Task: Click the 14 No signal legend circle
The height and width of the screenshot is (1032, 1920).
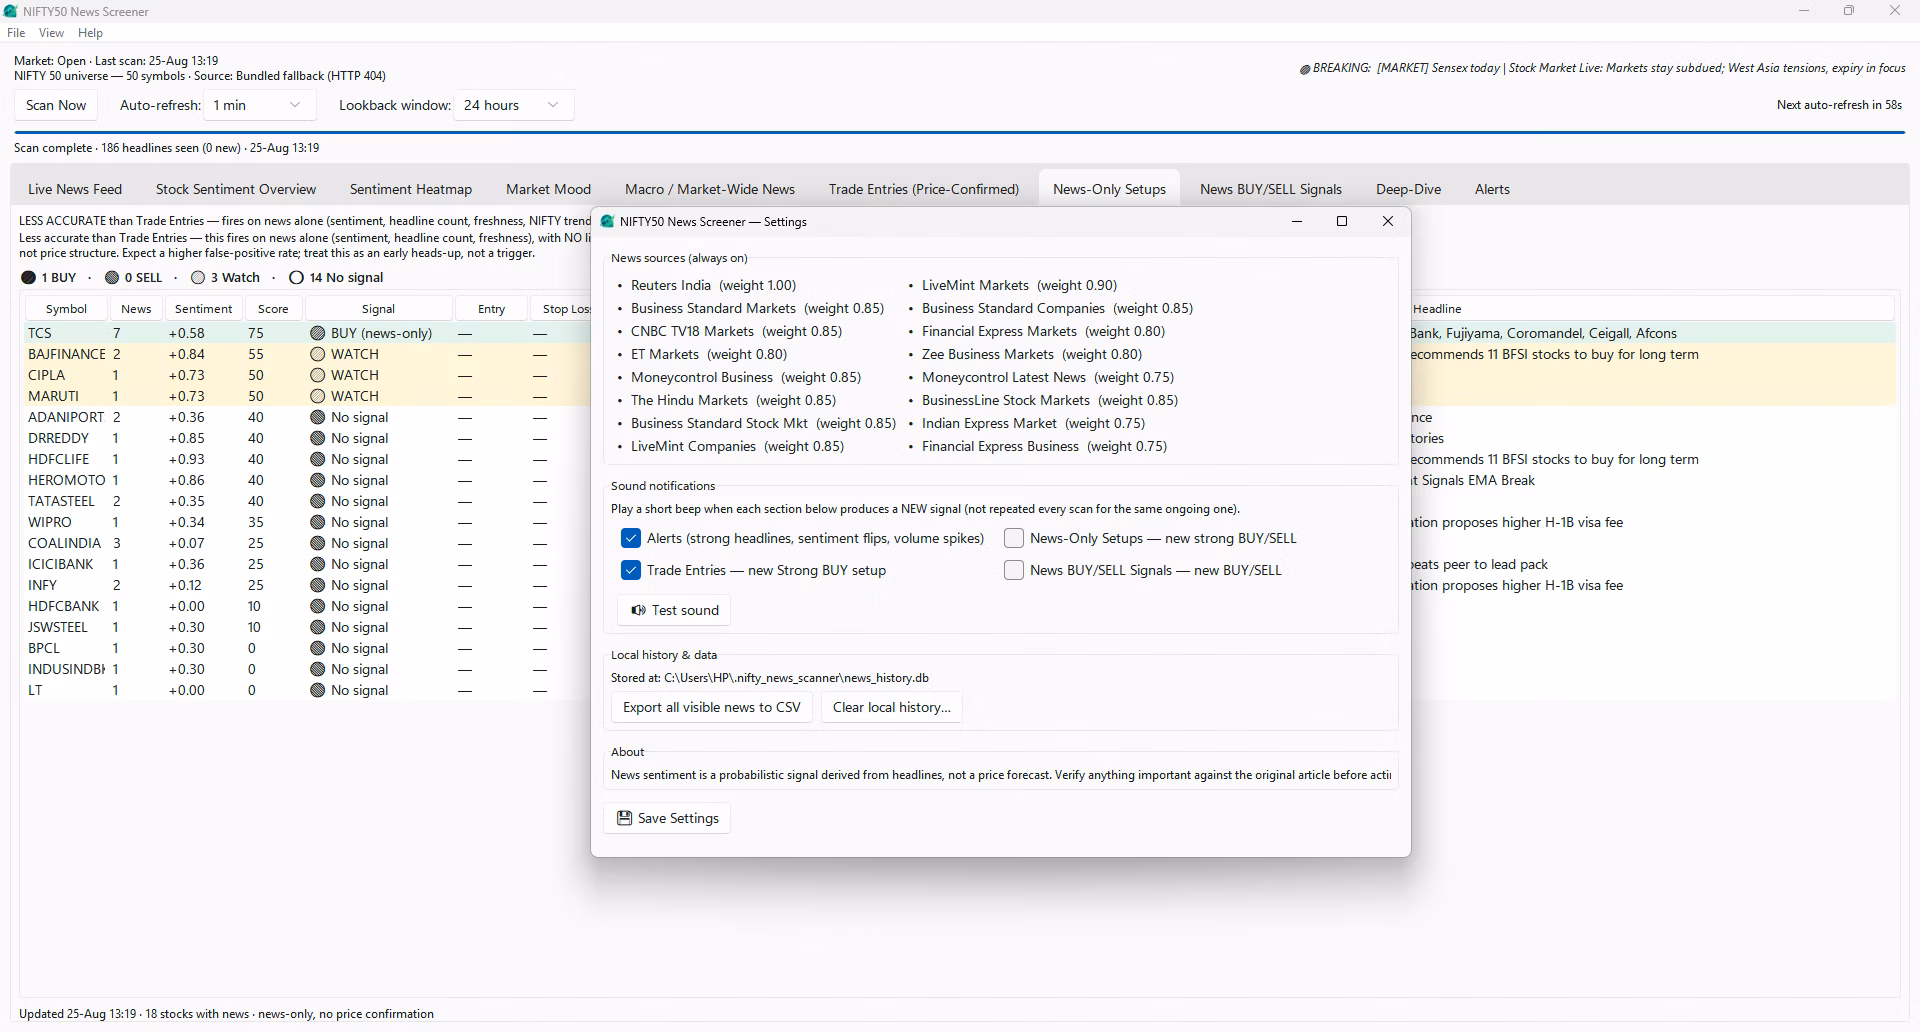Action: tap(296, 278)
